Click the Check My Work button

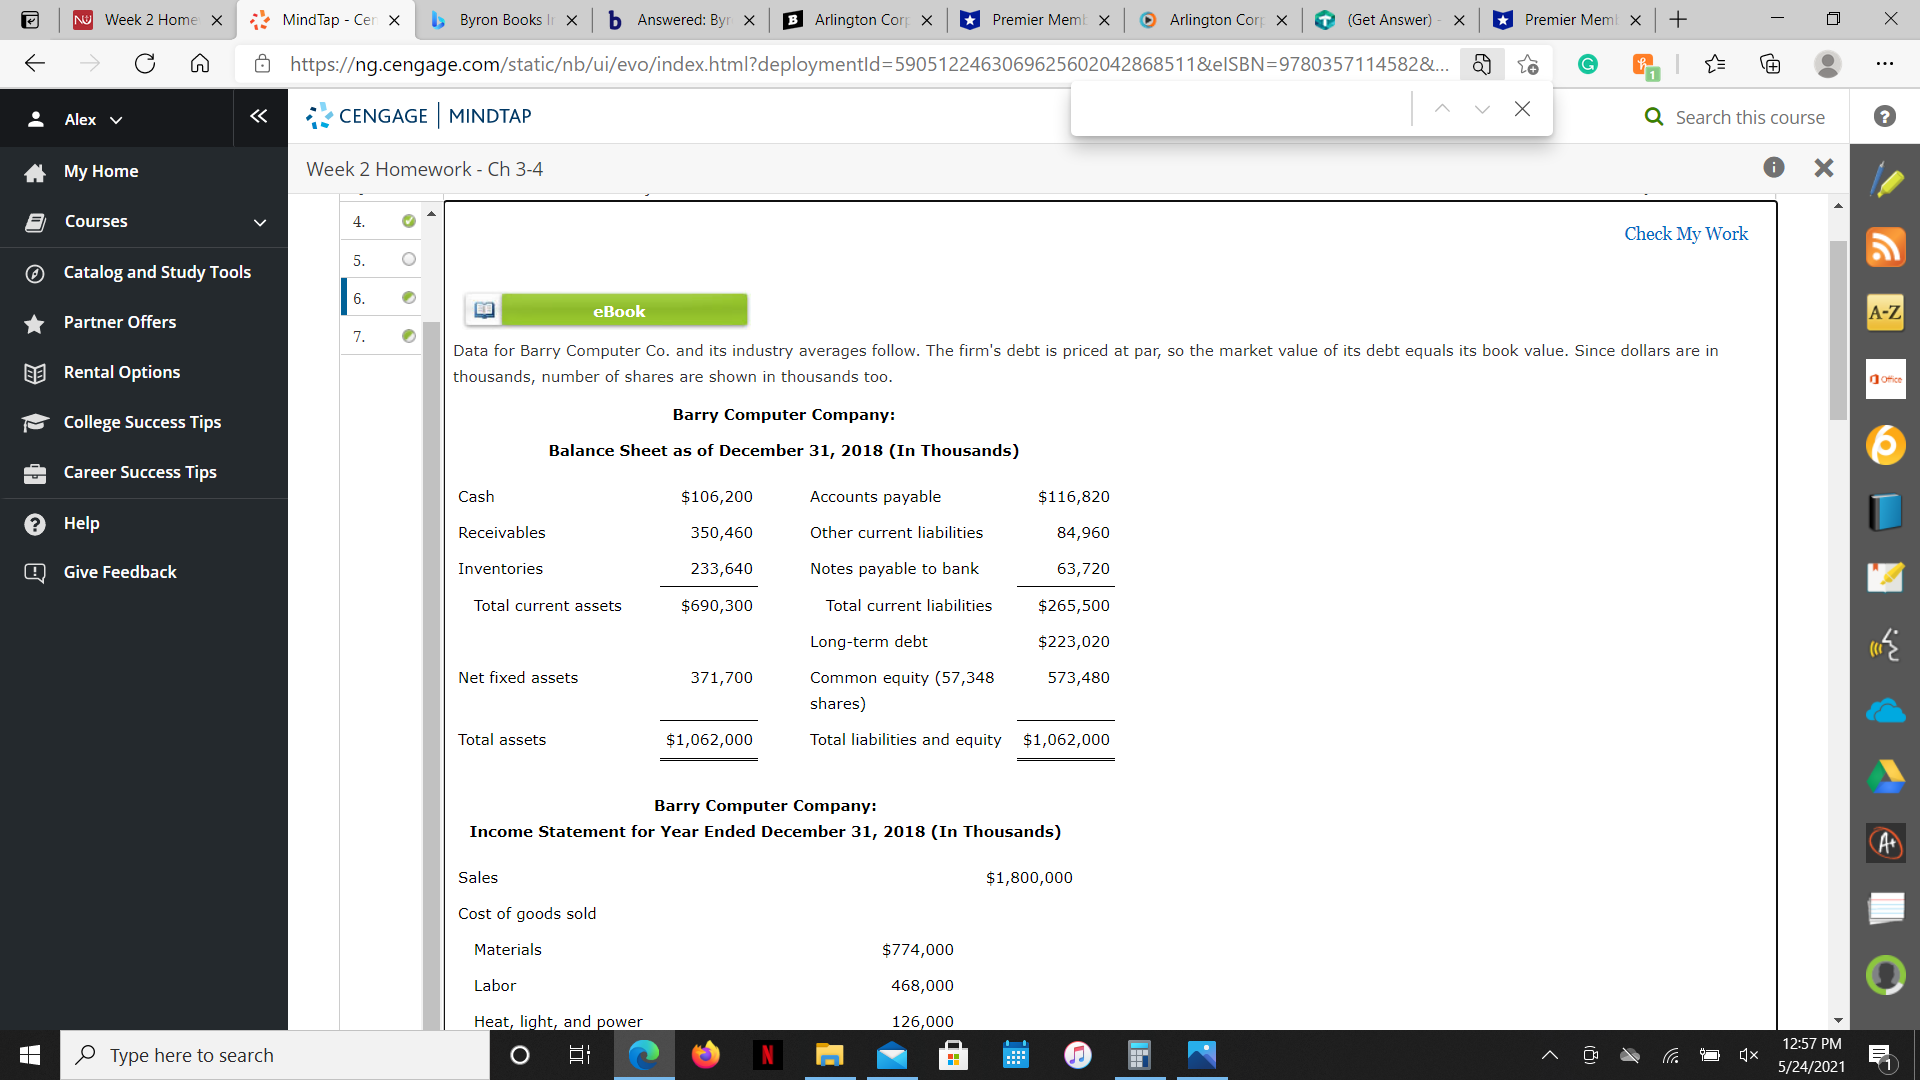click(x=1686, y=233)
